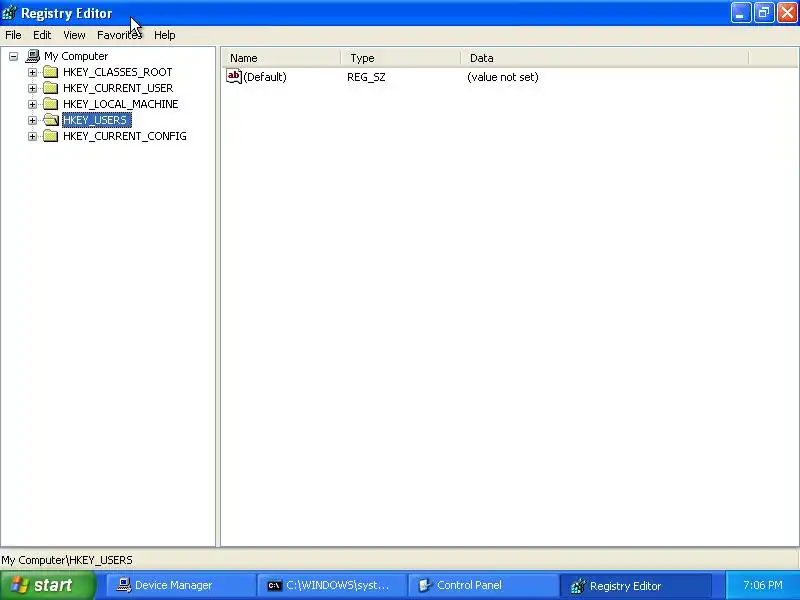Open the Edit menu
This screenshot has height=600, width=800.
42,35
